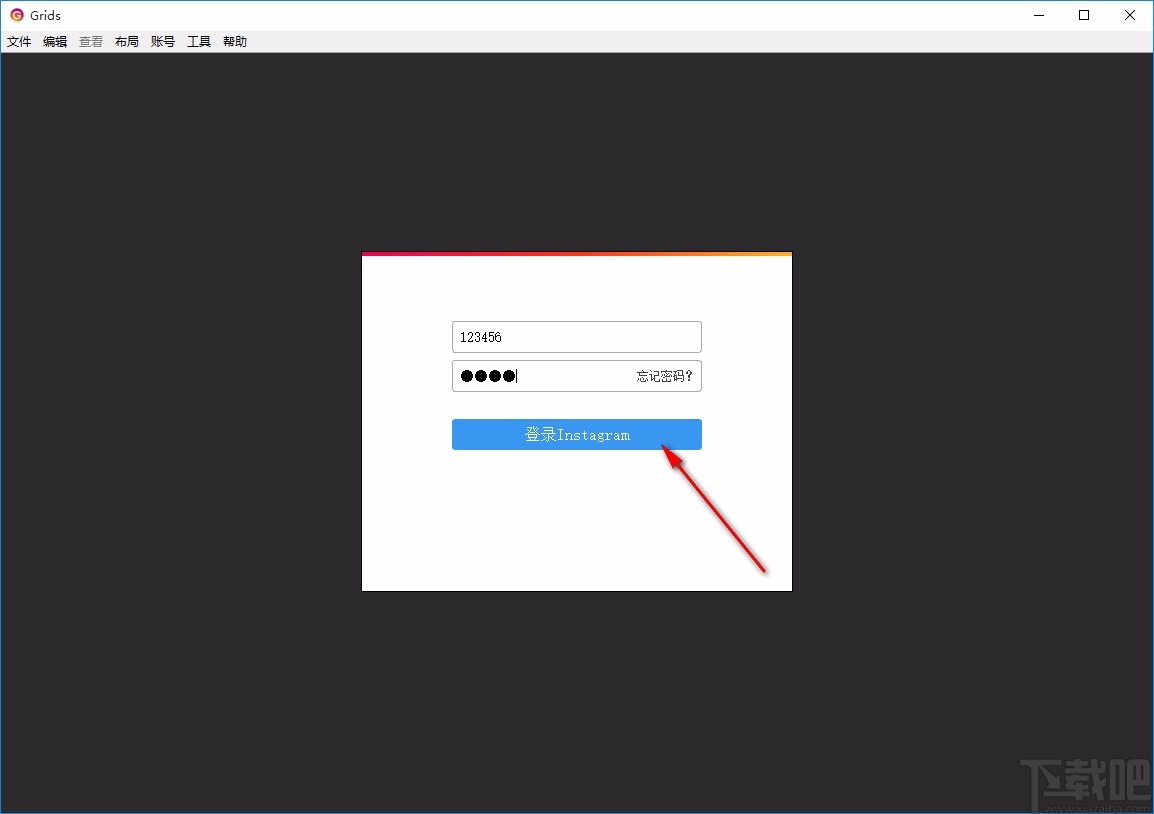Click the username field containing 123456
Screen dimensions: 1154x814
576,337
